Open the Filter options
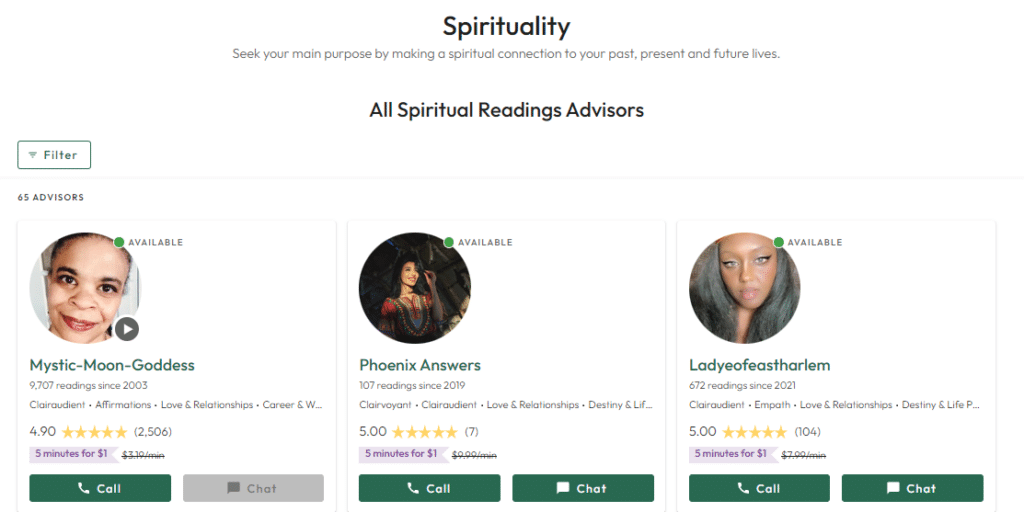 tap(54, 155)
